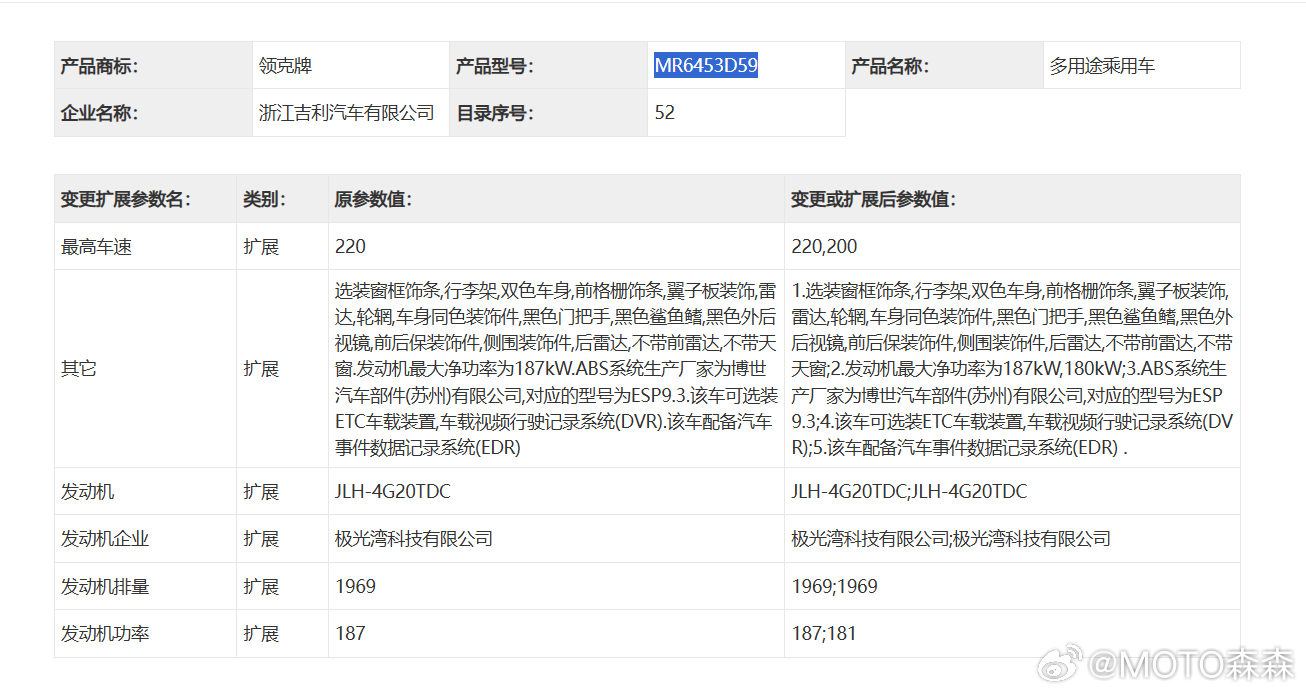
Task: Click the changed max speed value 220,200
Action: click(x=824, y=246)
